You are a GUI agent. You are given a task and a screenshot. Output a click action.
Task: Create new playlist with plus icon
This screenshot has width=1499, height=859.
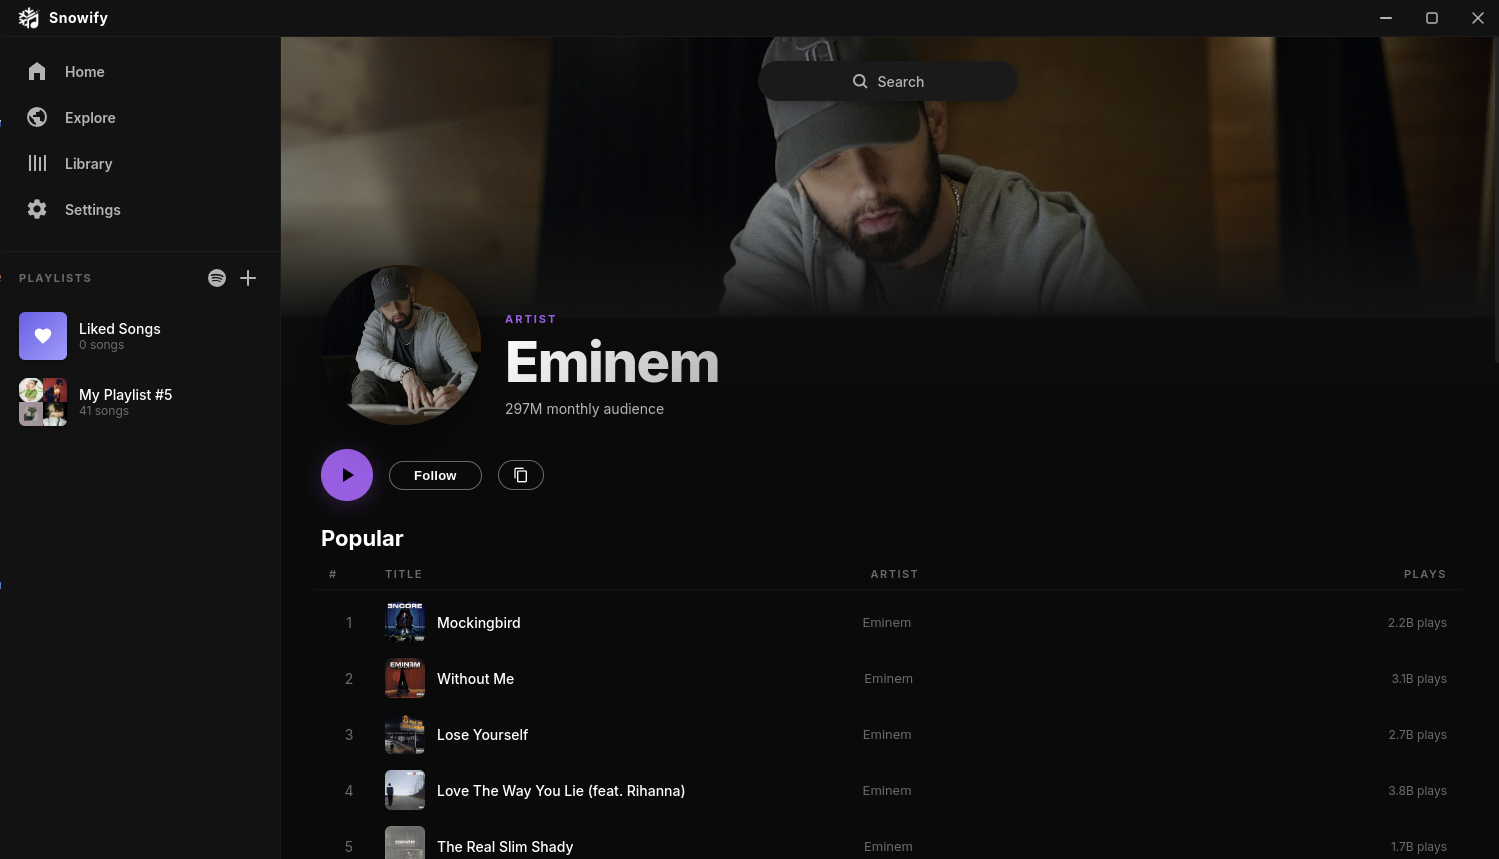[x=248, y=278]
